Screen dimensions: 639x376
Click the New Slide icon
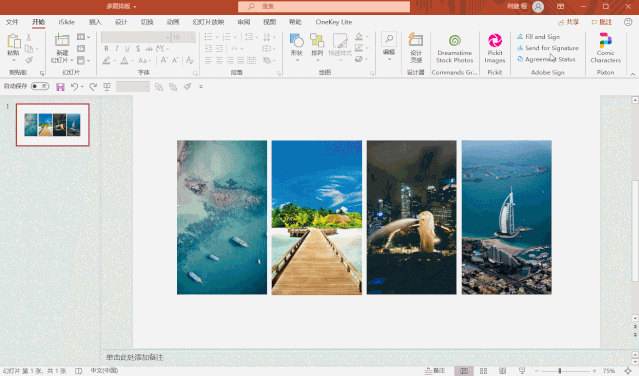click(62, 40)
